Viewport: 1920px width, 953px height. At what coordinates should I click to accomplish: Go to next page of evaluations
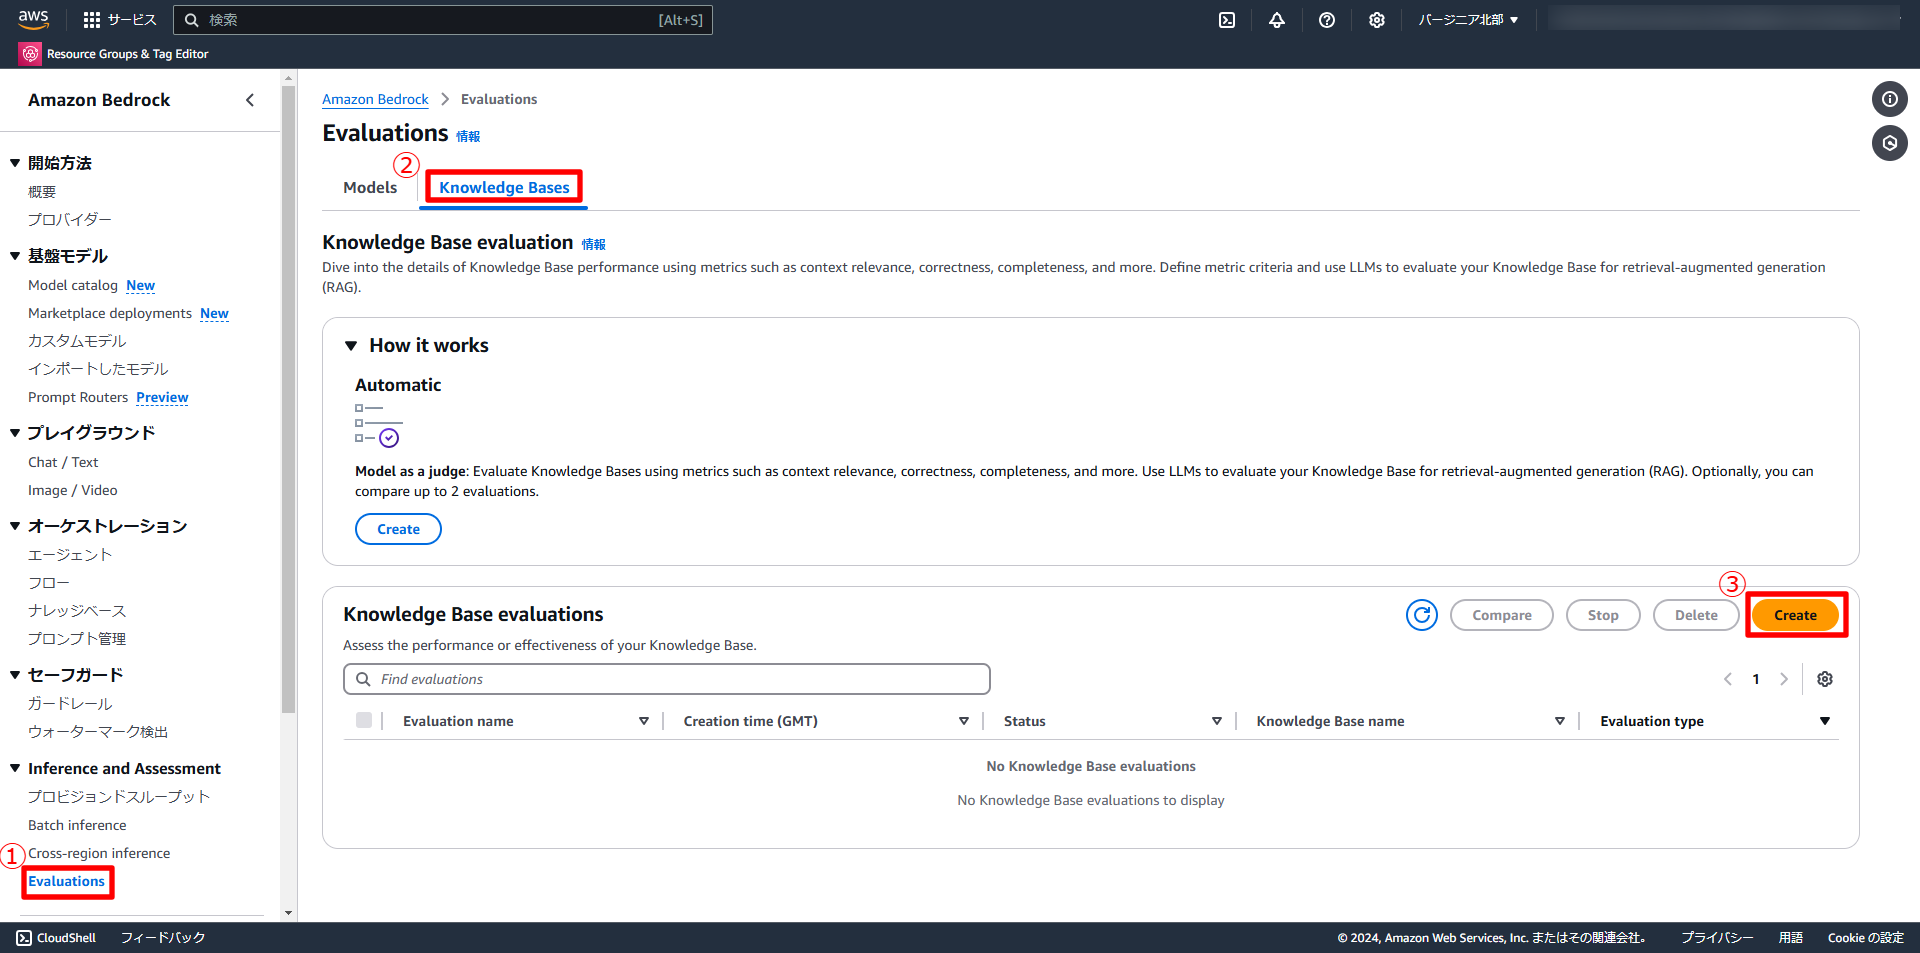1784,679
